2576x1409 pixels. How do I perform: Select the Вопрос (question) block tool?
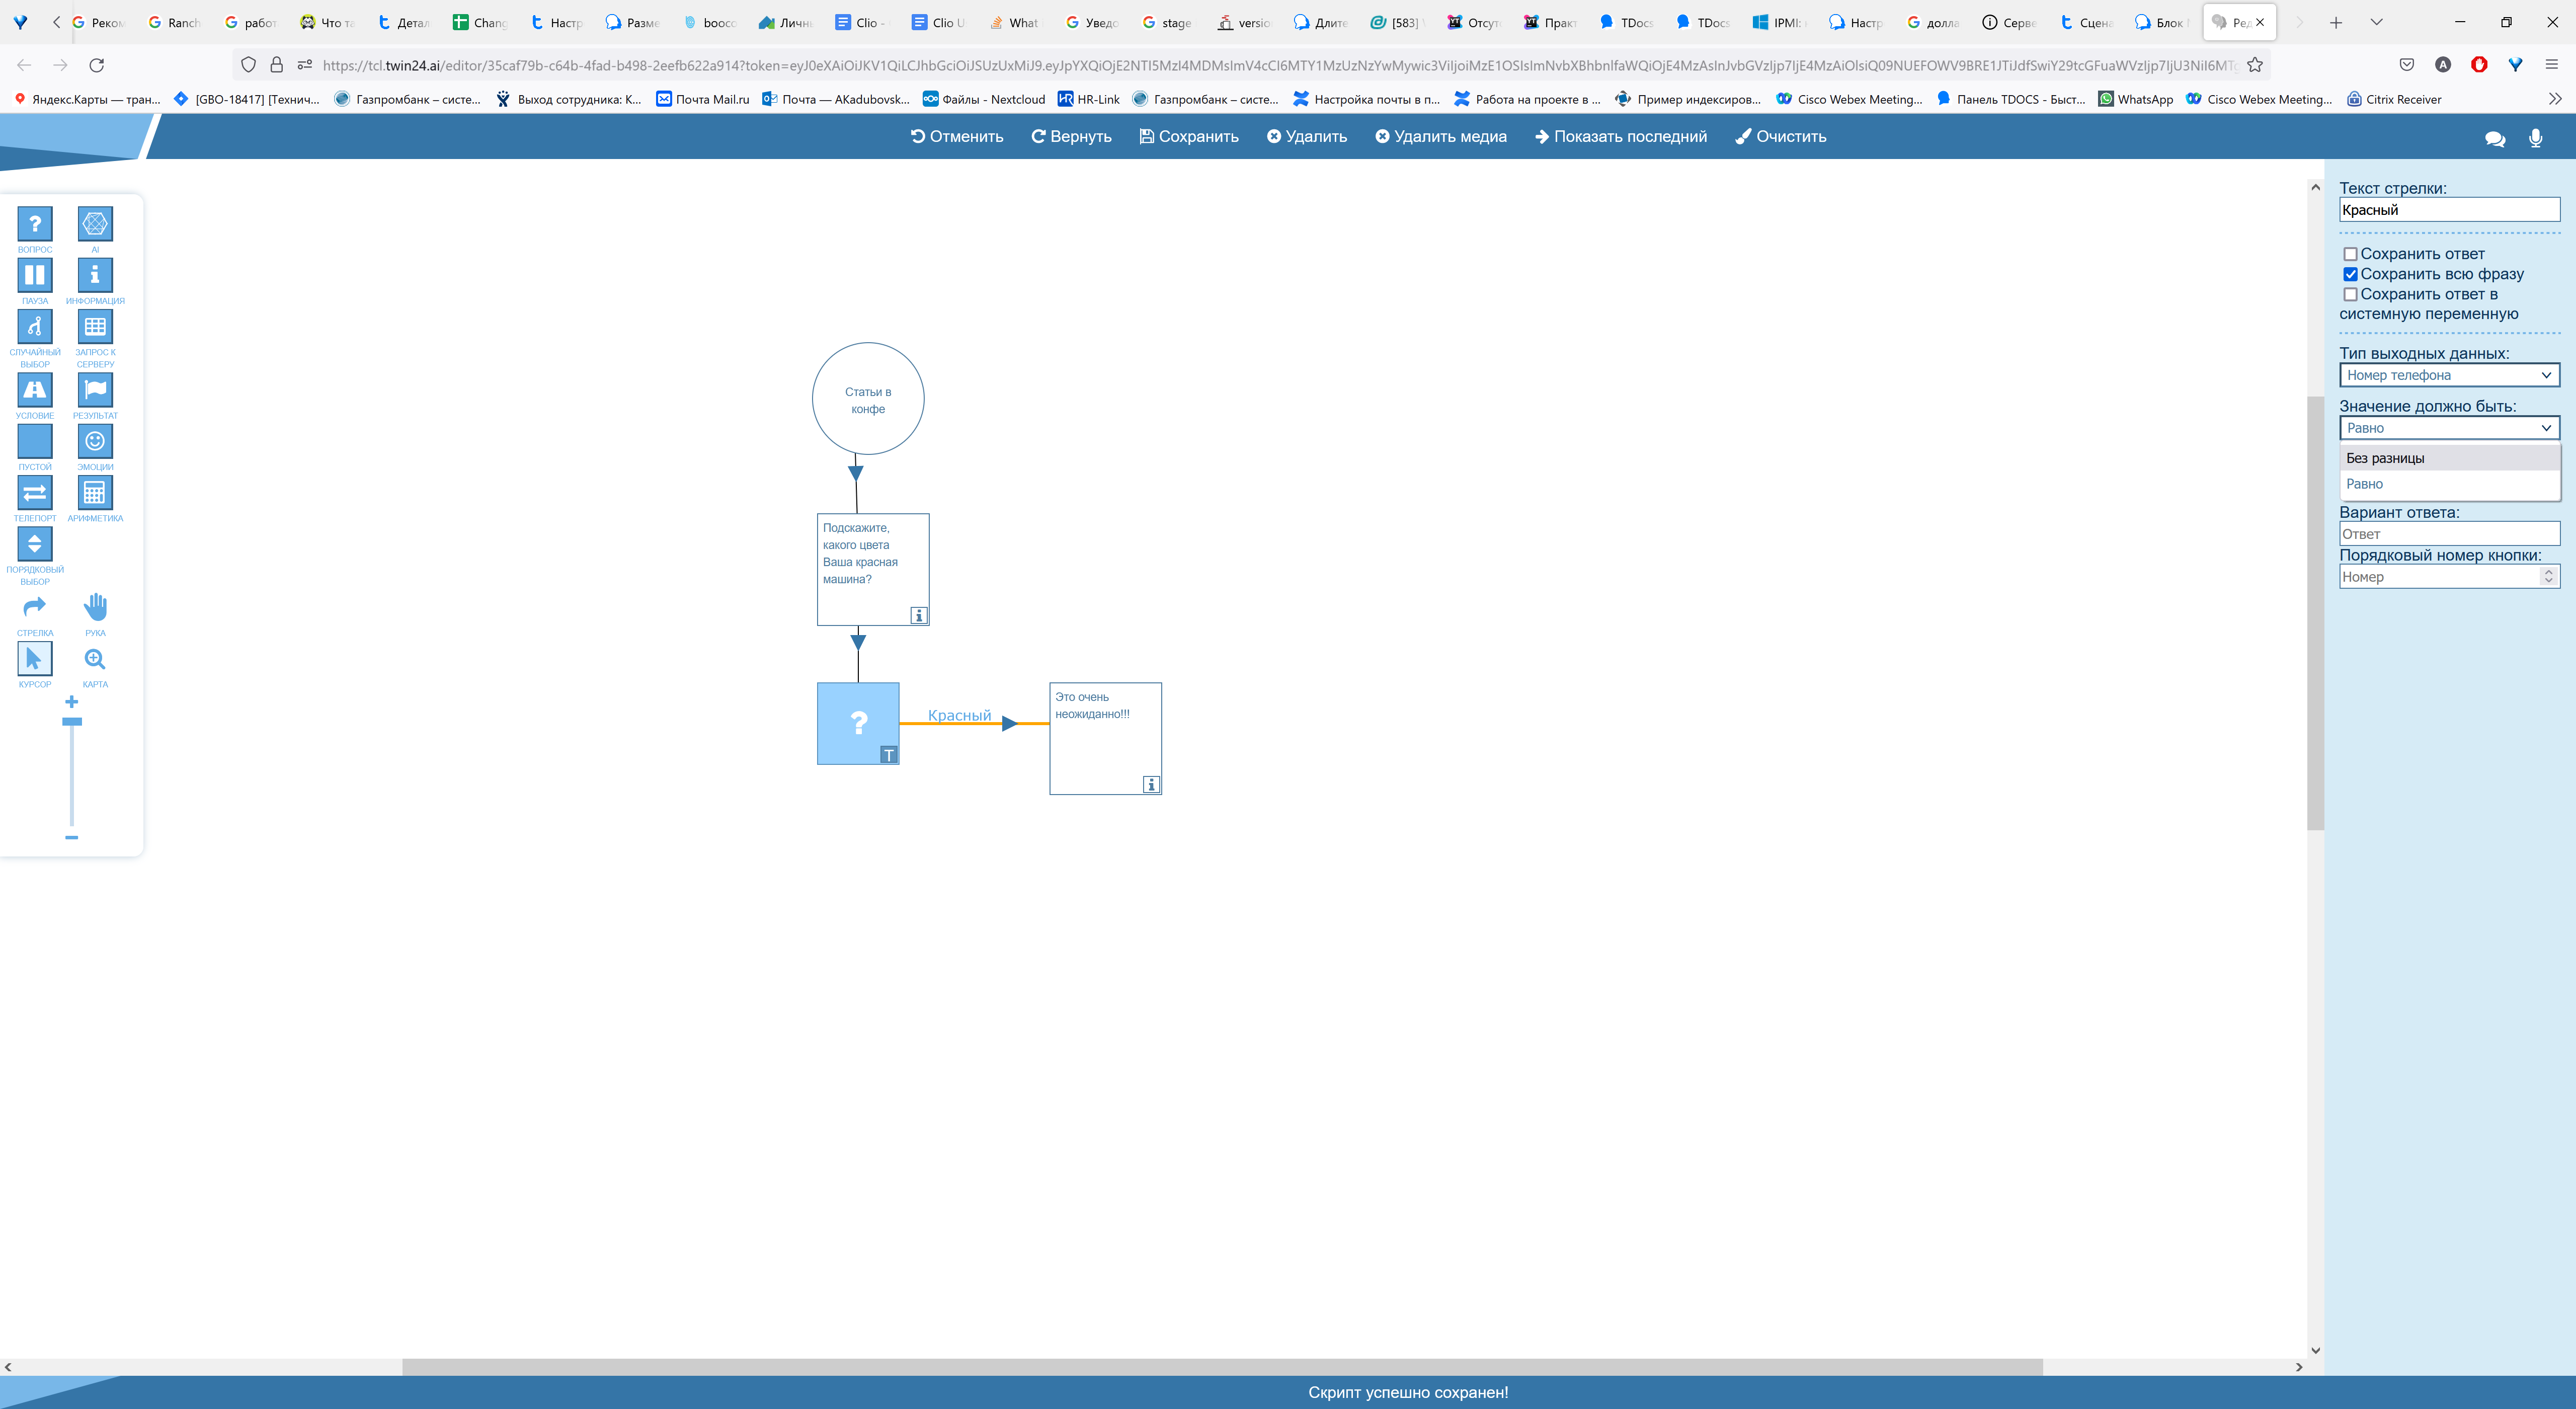click(34, 224)
